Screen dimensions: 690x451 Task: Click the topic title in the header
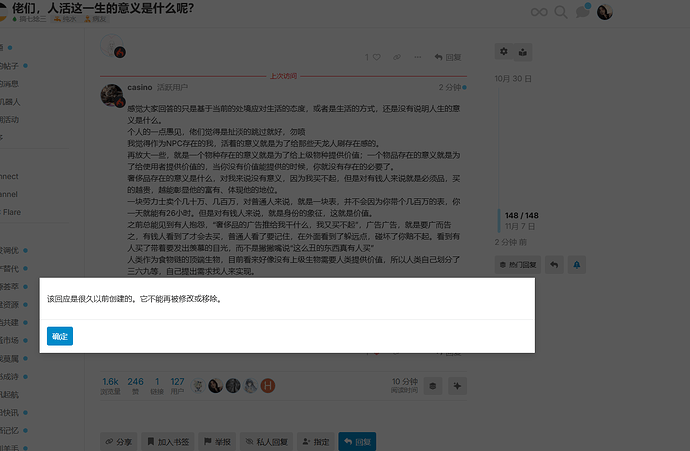point(103,8)
